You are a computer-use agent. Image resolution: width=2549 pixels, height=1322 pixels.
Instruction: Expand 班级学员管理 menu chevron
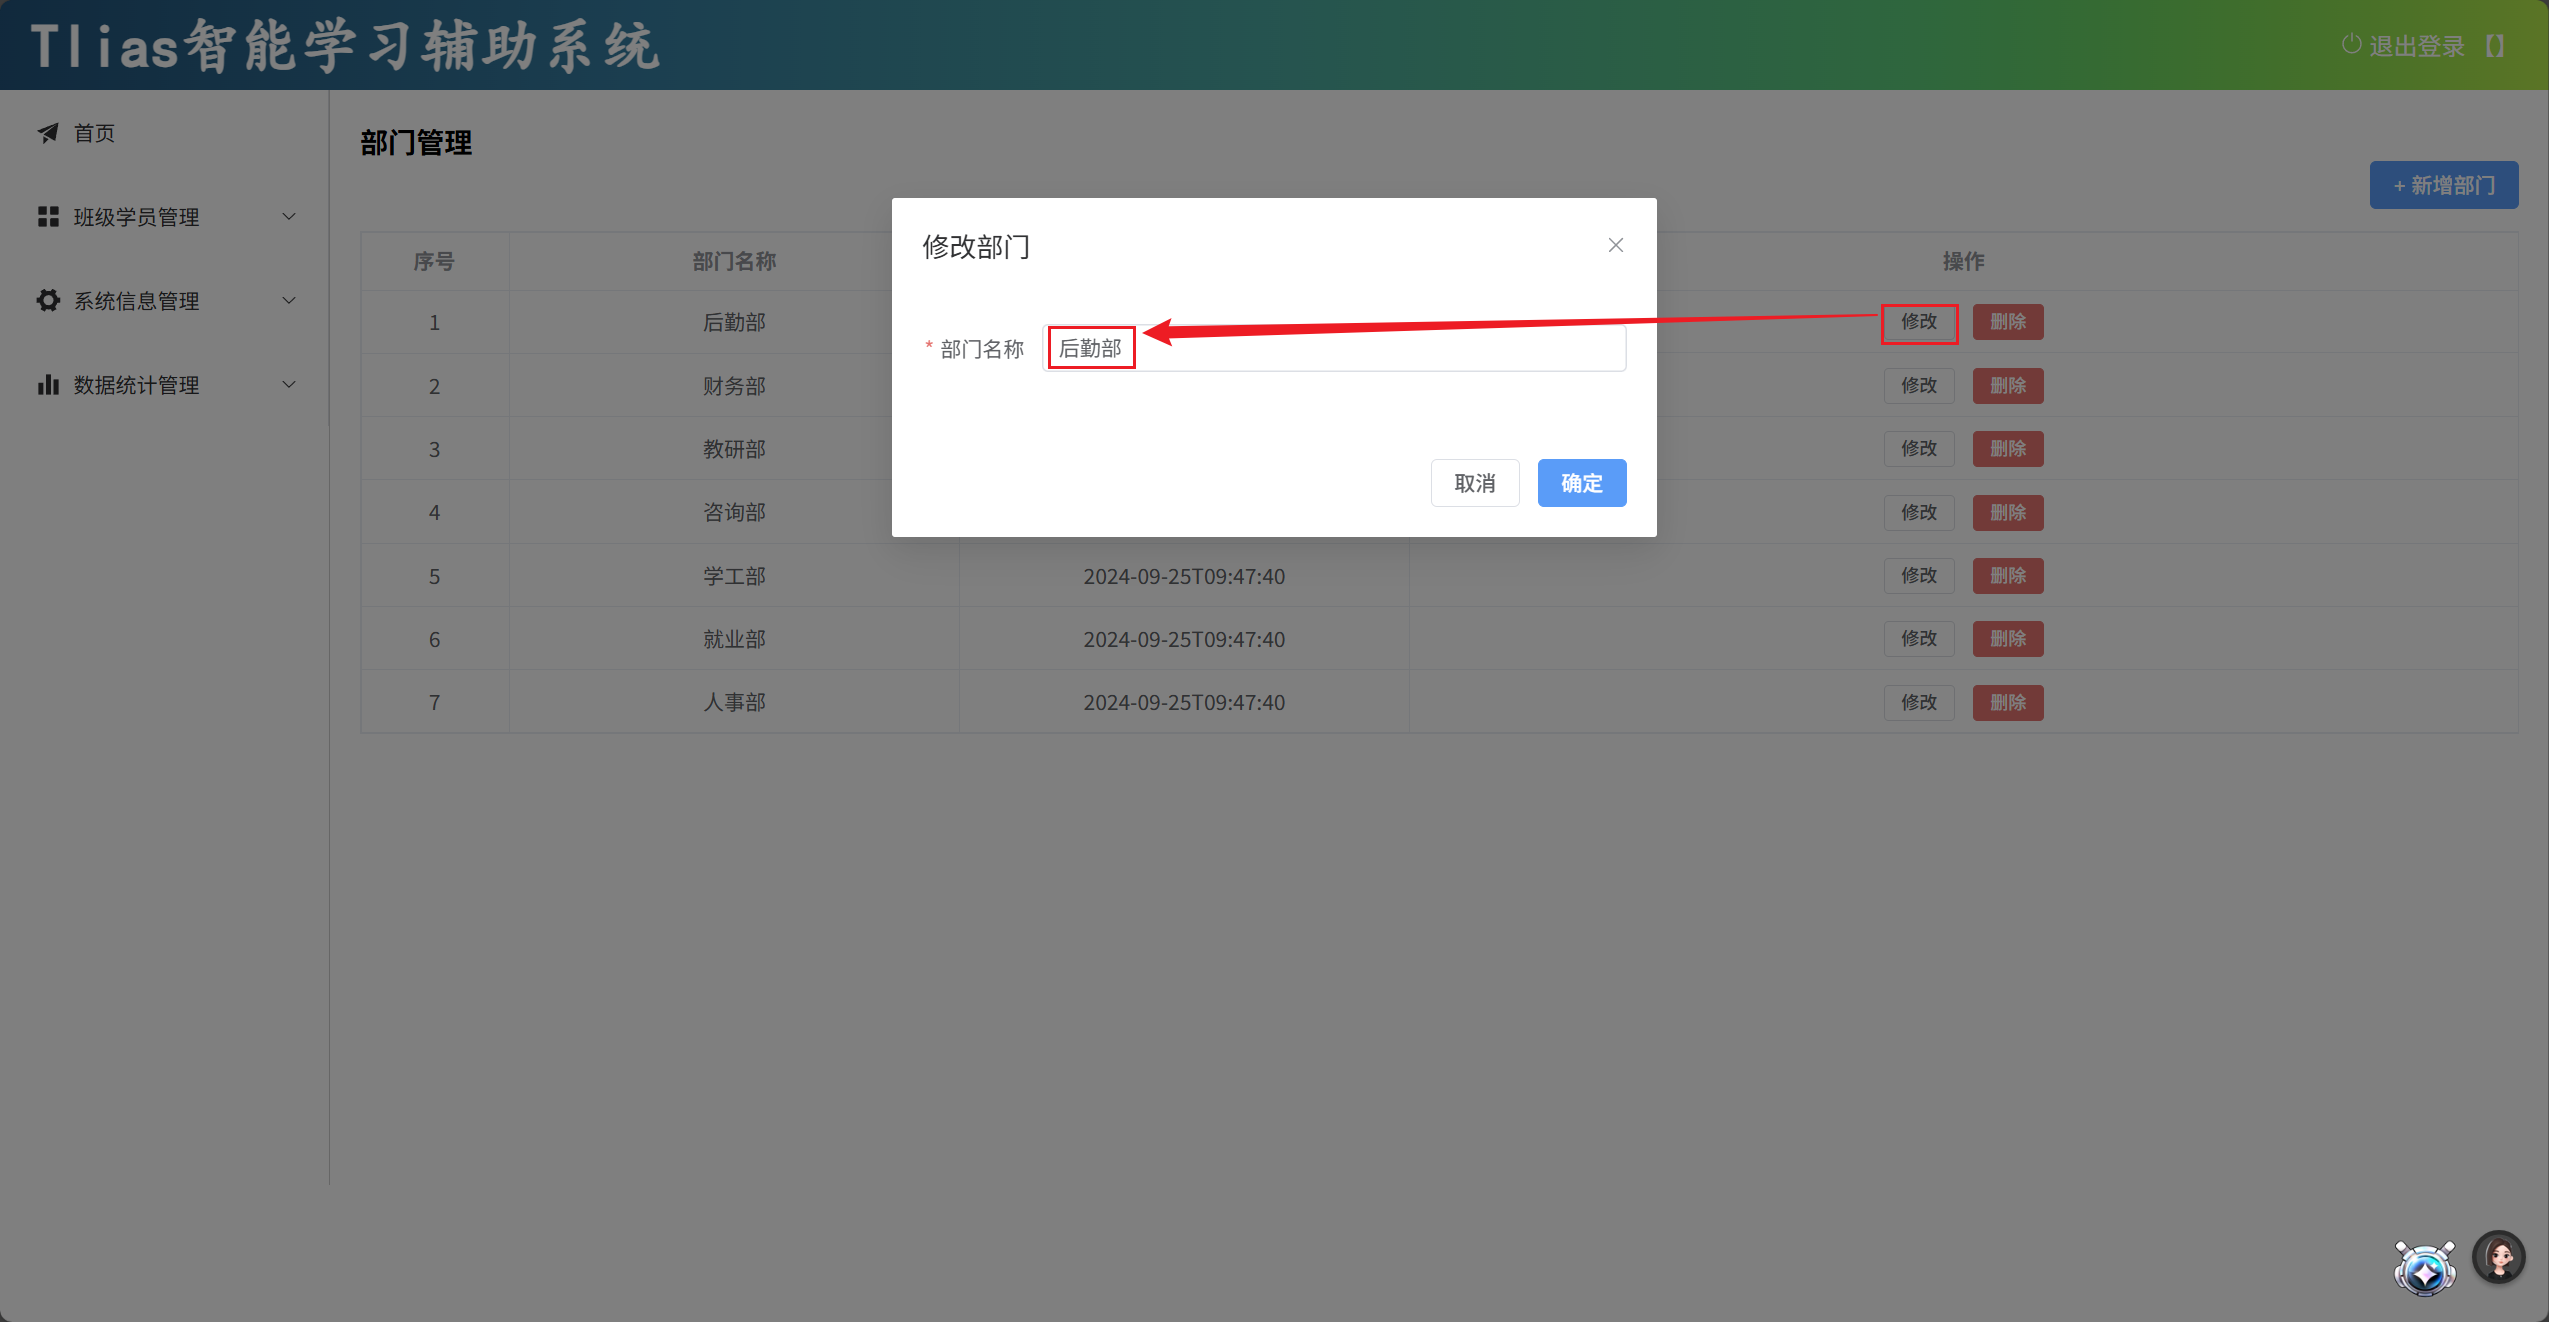289,217
